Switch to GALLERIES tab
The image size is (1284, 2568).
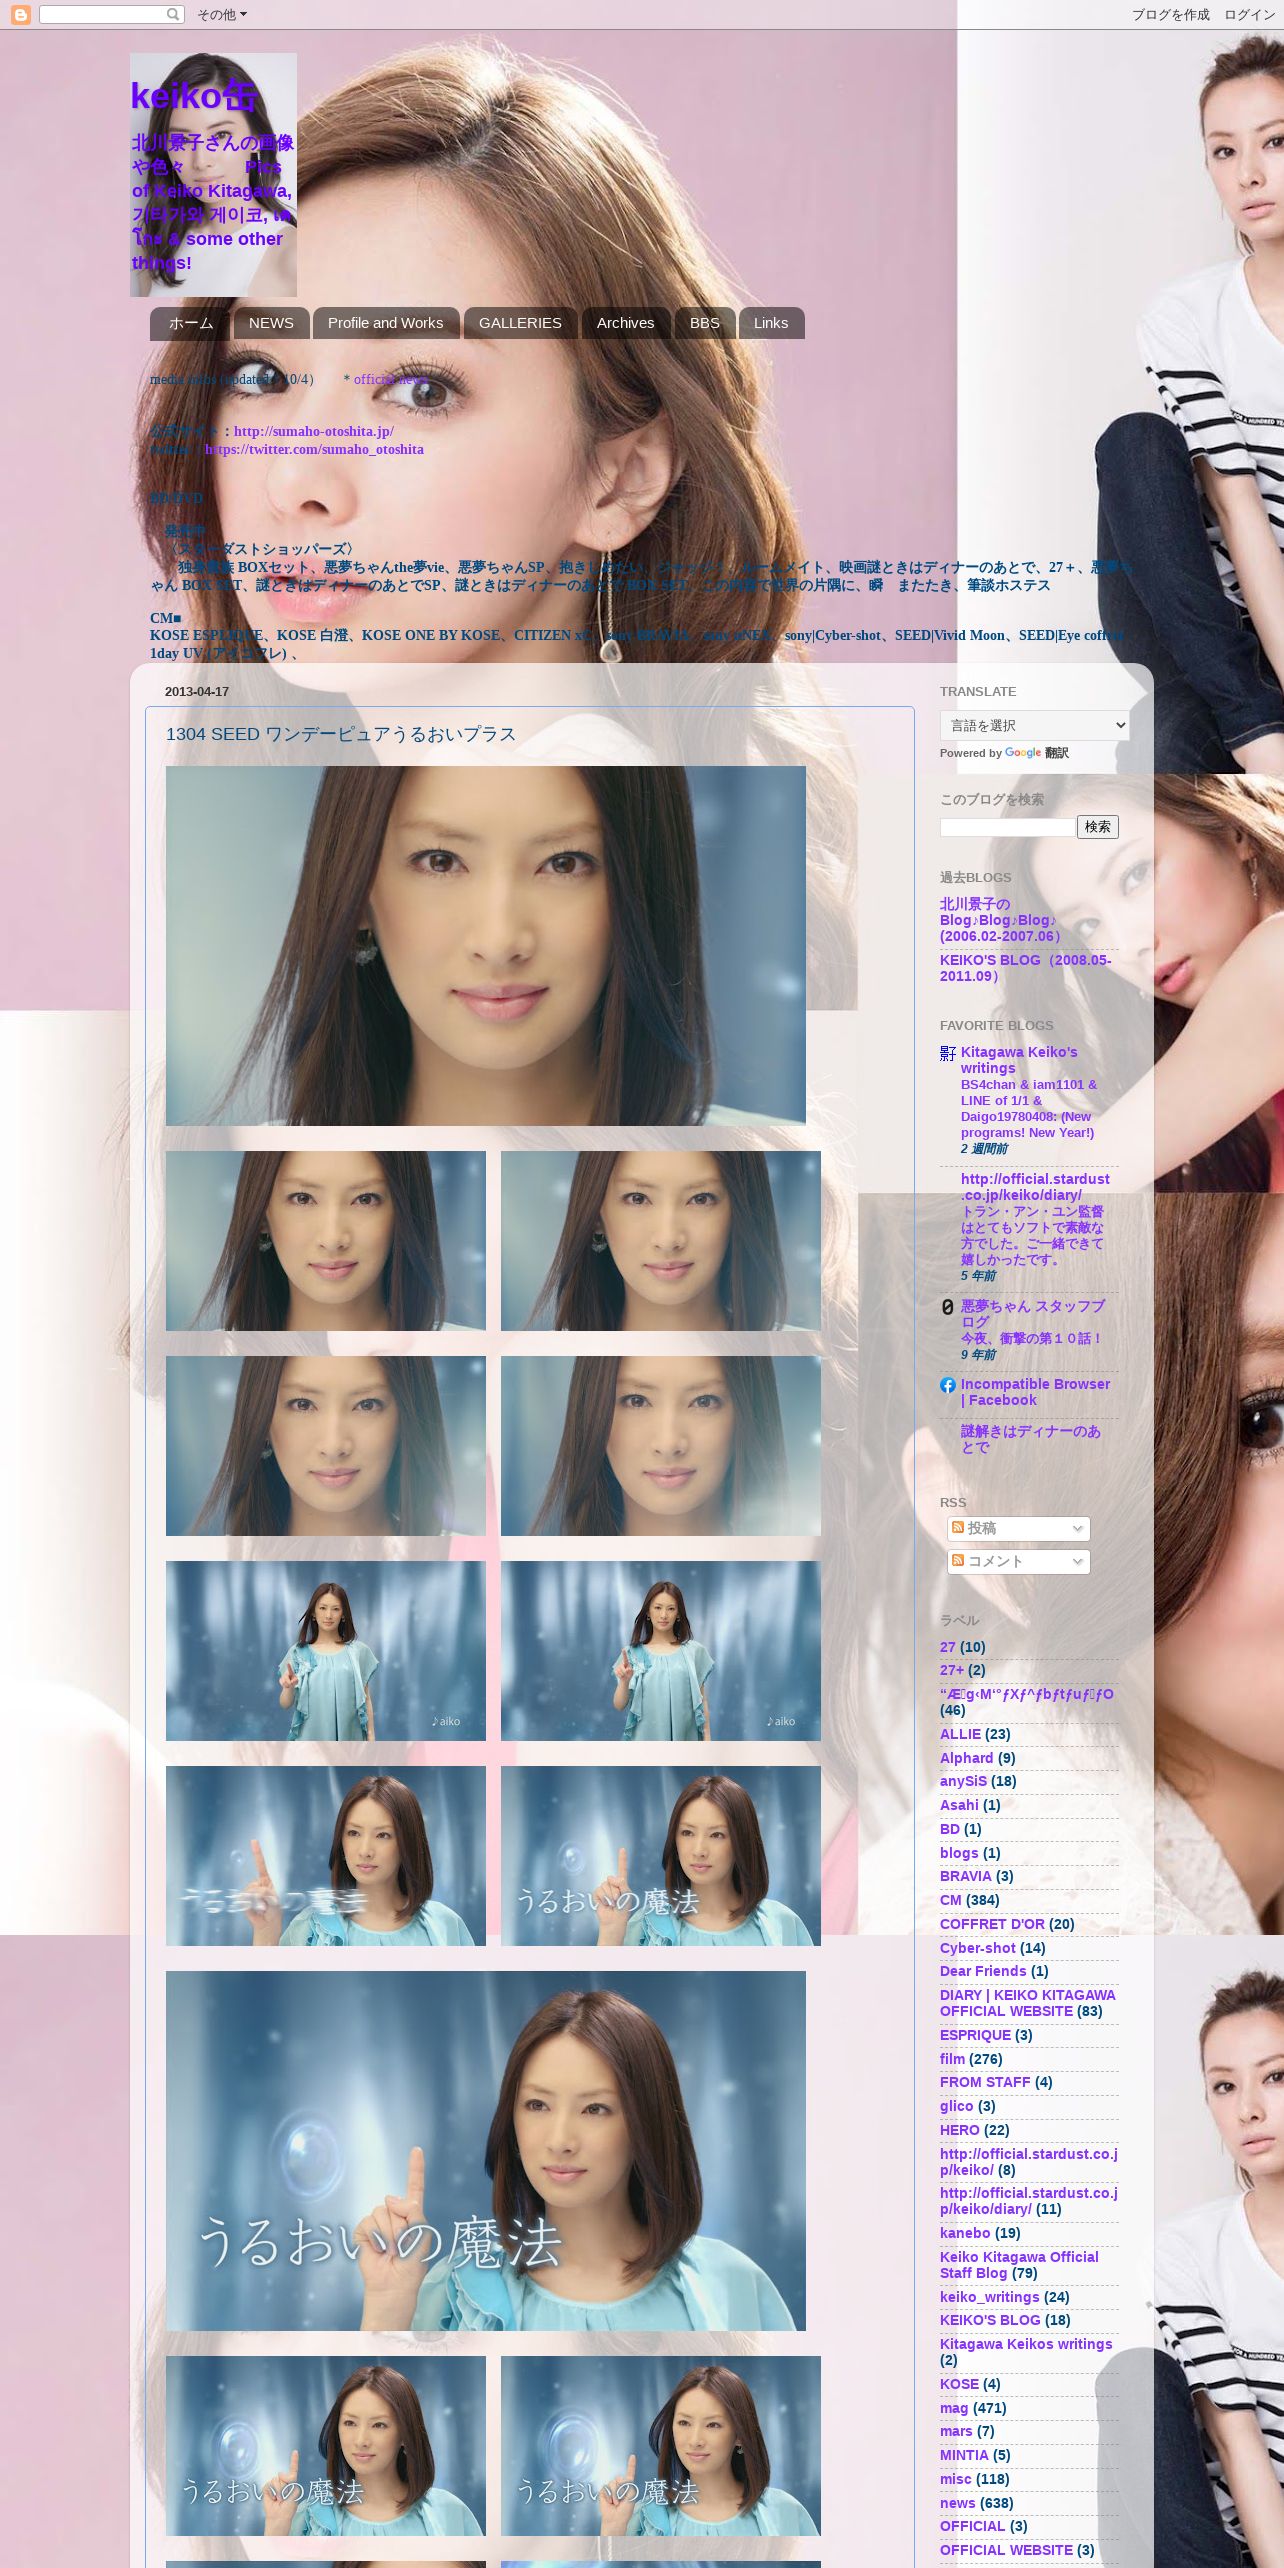click(520, 323)
